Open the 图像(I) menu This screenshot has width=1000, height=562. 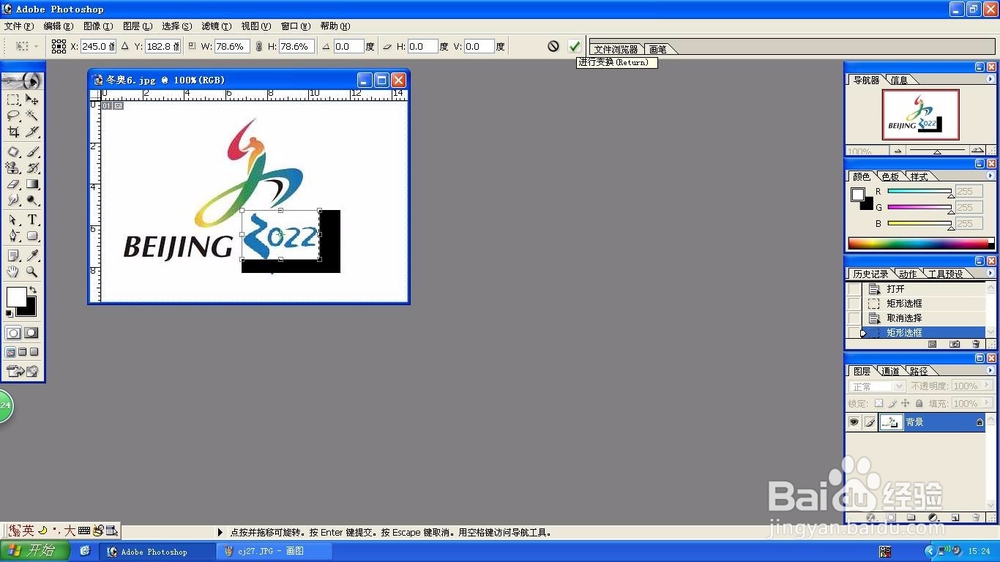98,26
